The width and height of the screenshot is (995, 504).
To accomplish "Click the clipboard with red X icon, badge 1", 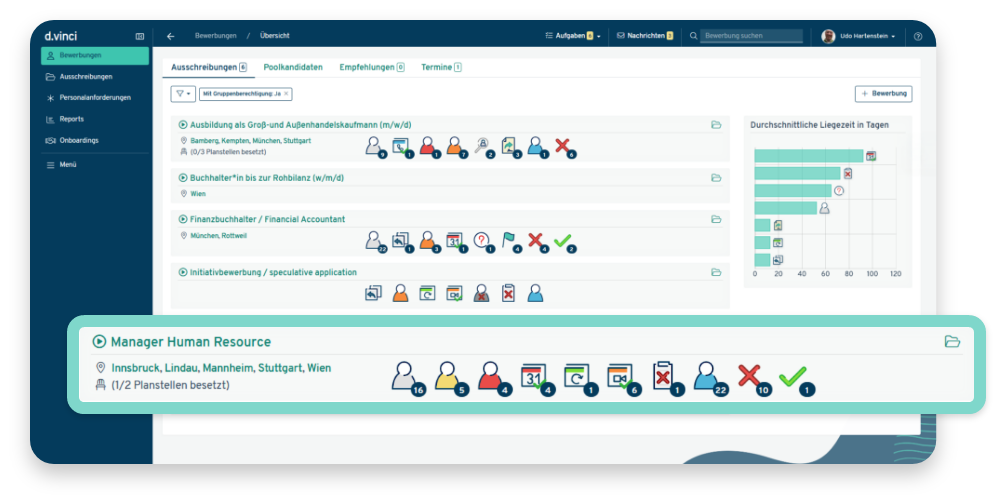I will tap(664, 376).
